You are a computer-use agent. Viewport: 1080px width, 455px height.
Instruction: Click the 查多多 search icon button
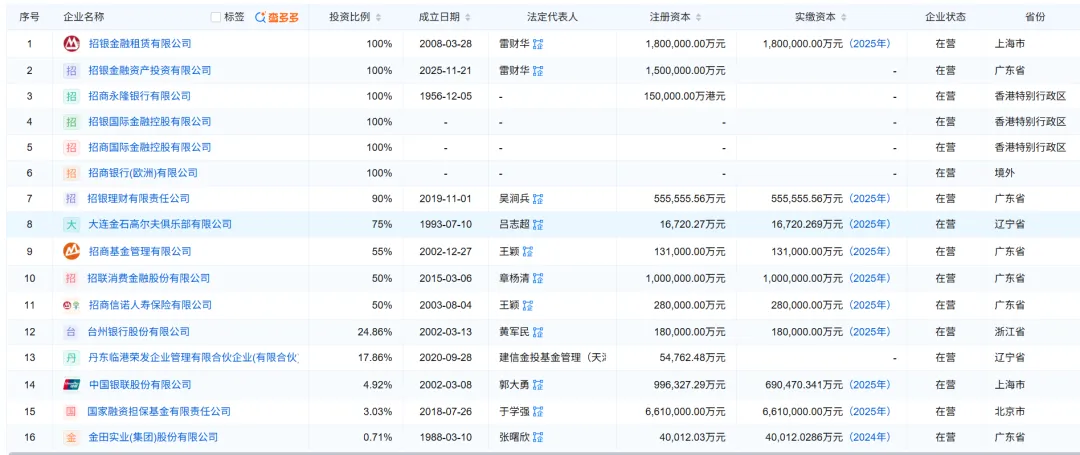pos(277,17)
